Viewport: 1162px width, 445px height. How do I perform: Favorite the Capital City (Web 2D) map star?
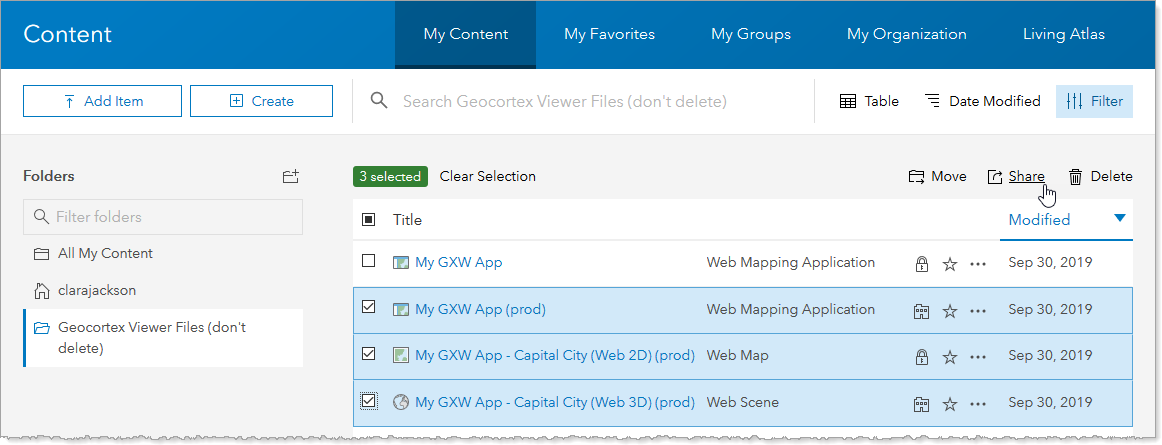950,357
